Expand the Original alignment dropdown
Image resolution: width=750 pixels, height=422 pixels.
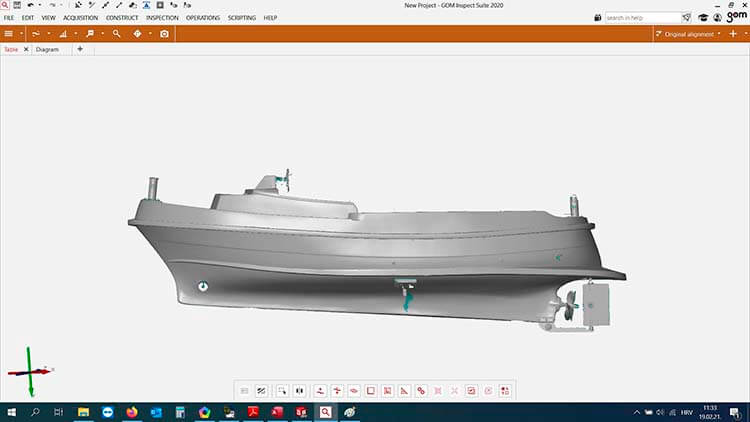tap(690, 34)
